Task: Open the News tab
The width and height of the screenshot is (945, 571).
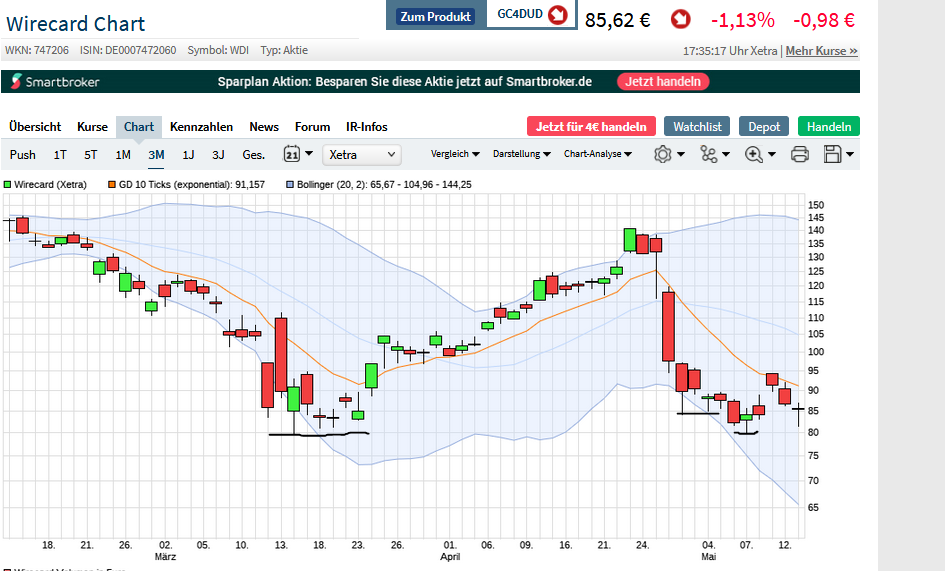Action: (264, 127)
